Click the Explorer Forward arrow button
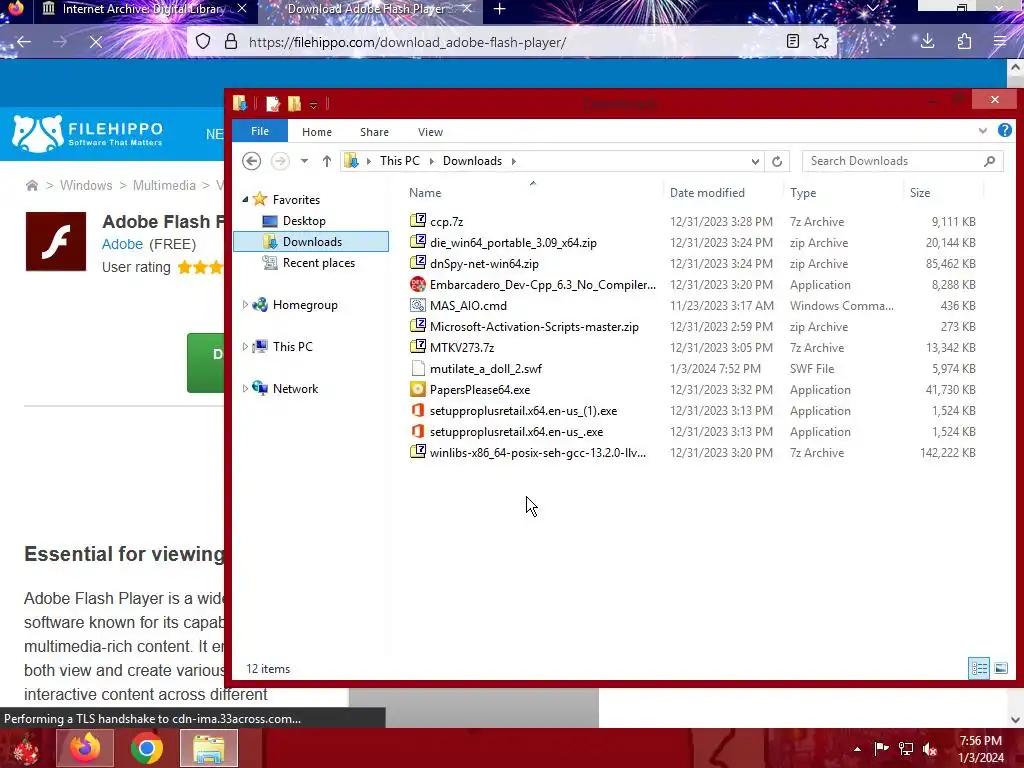Screen dimensions: 1024x768 (x=280, y=161)
